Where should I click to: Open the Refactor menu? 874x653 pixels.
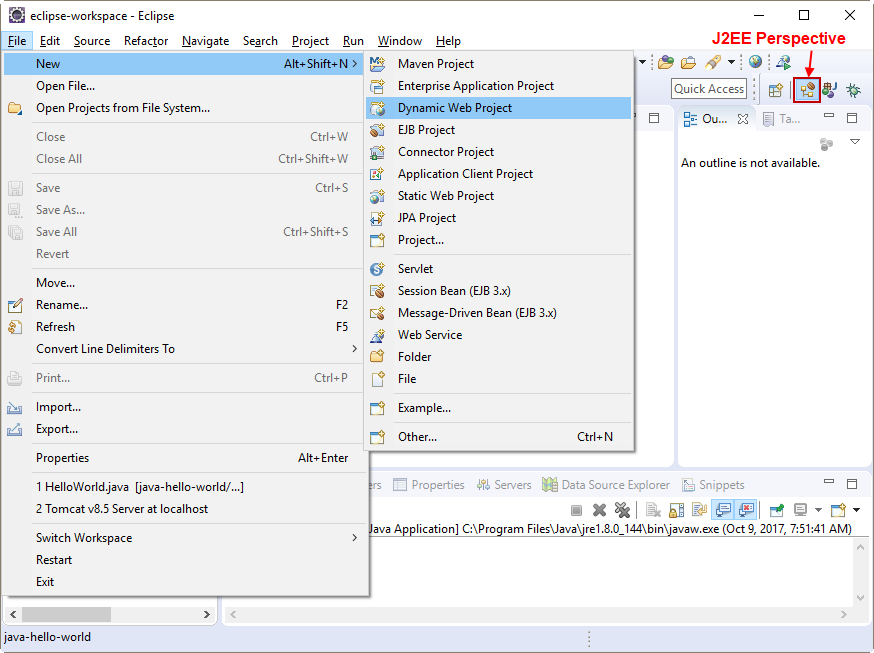coord(146,41)
